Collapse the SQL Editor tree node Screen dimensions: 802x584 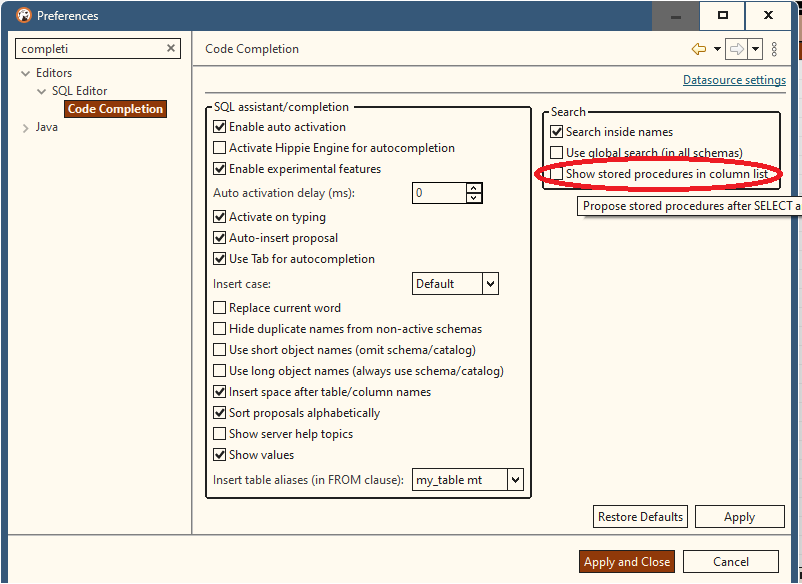[40, 90]
